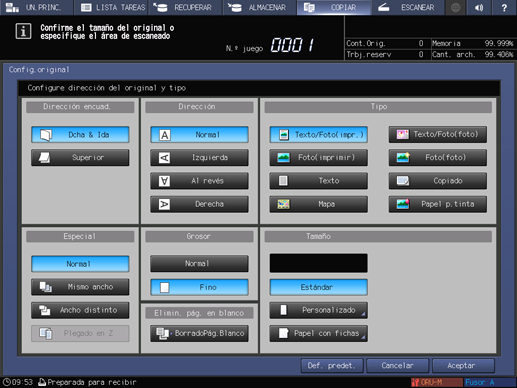The width and height of the screenshot is (517, 388).
Task: Click the Preparada para recibir printer icon
Action: pyautogui.click(x=42, y=382)
